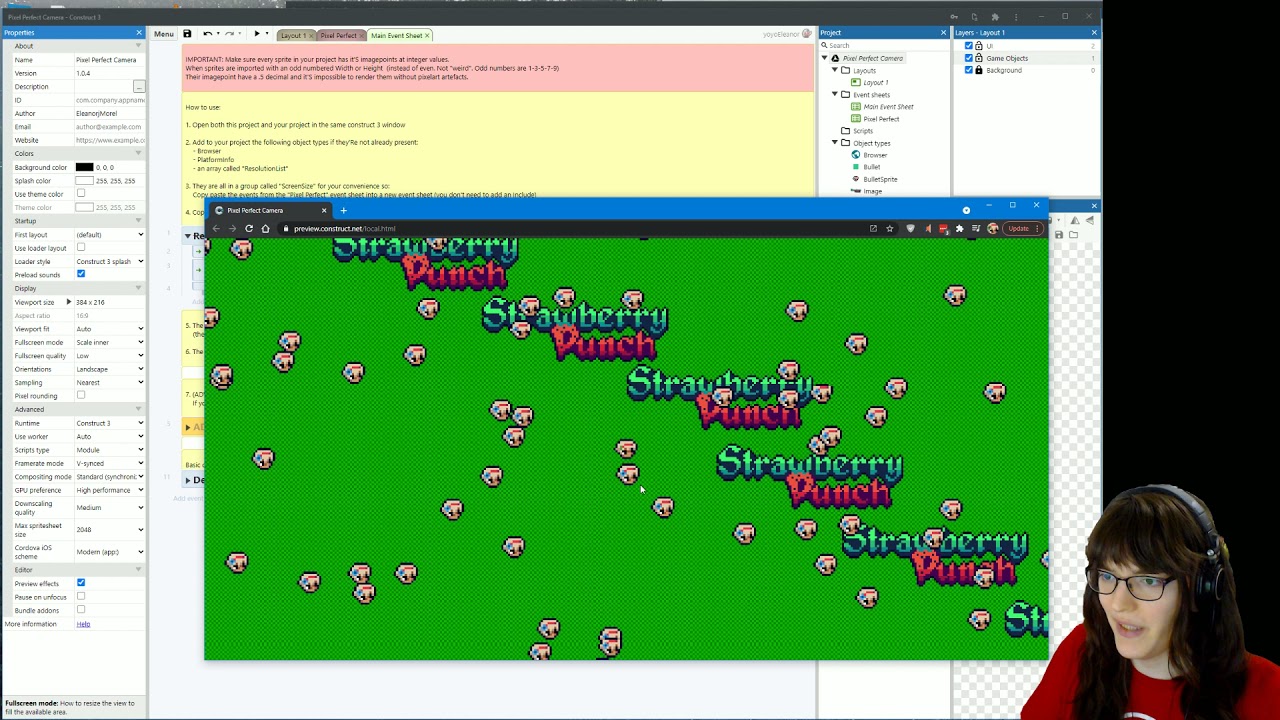Screen dimensions: 1280x720
Task: Select the Bullet object type
Action: (872, 167)
